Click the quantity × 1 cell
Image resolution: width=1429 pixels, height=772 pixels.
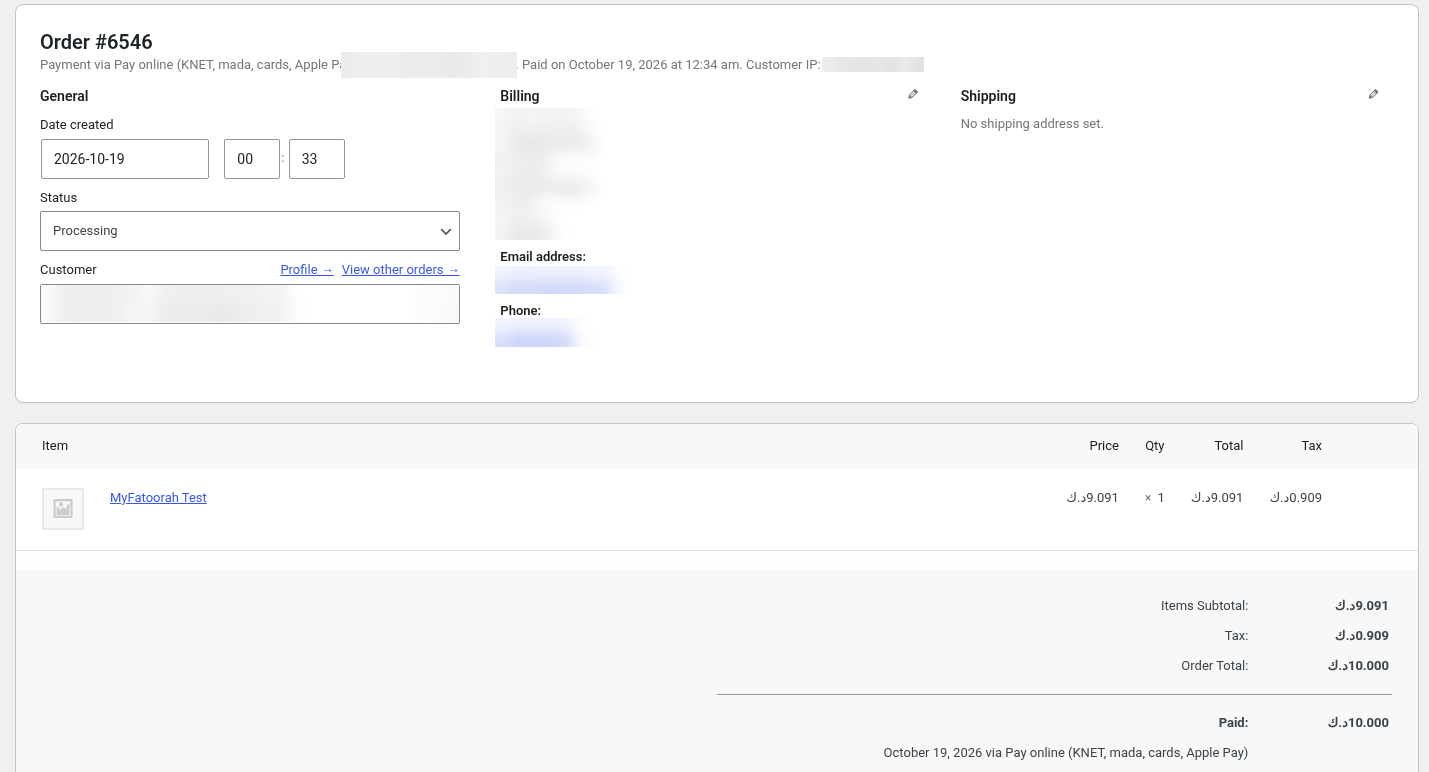(1155, 498)
